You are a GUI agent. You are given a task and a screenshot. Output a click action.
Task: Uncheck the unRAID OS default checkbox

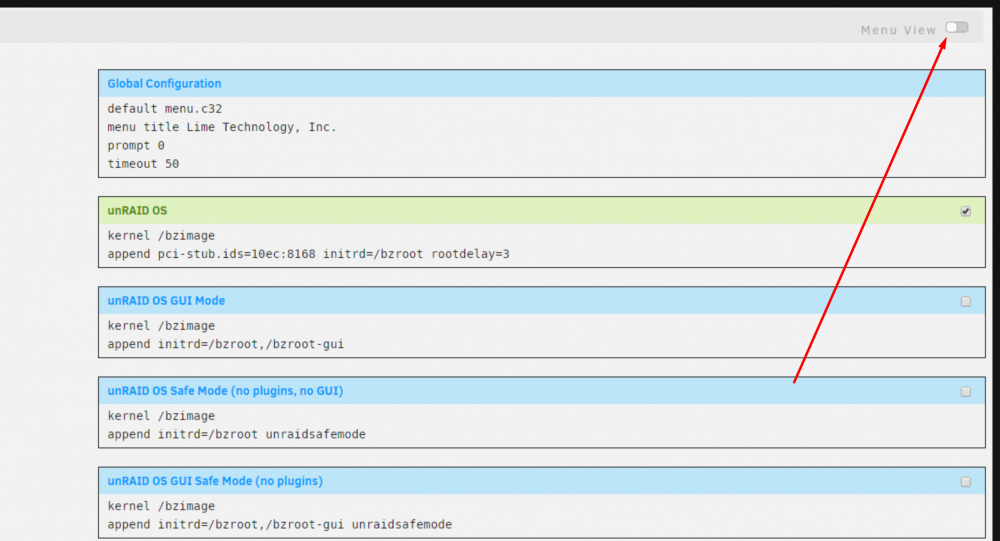[966, 211]
